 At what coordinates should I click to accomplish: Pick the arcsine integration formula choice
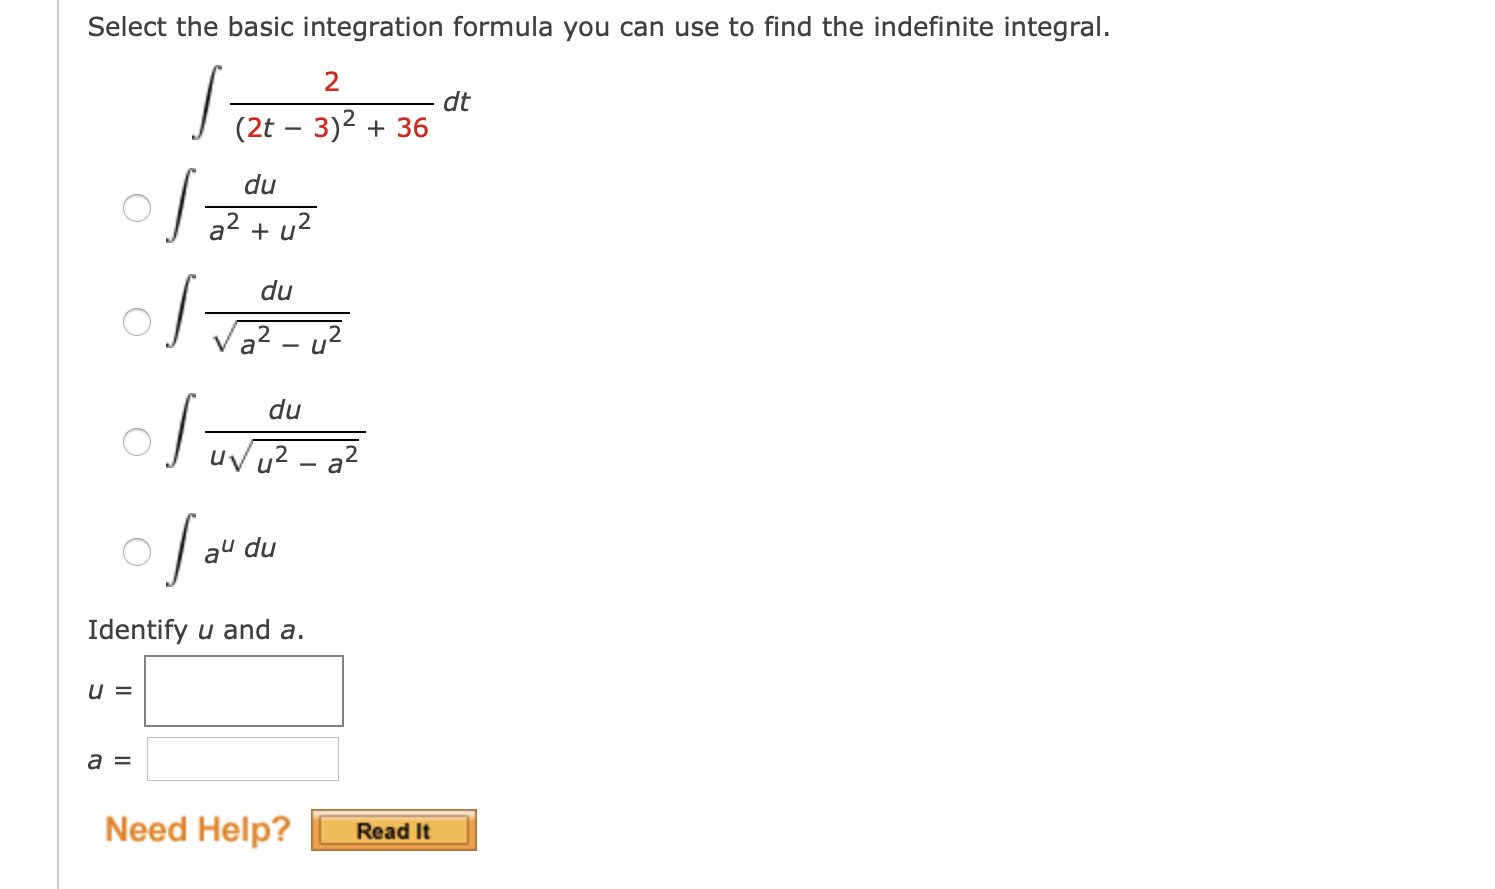[x=136, y=322]
